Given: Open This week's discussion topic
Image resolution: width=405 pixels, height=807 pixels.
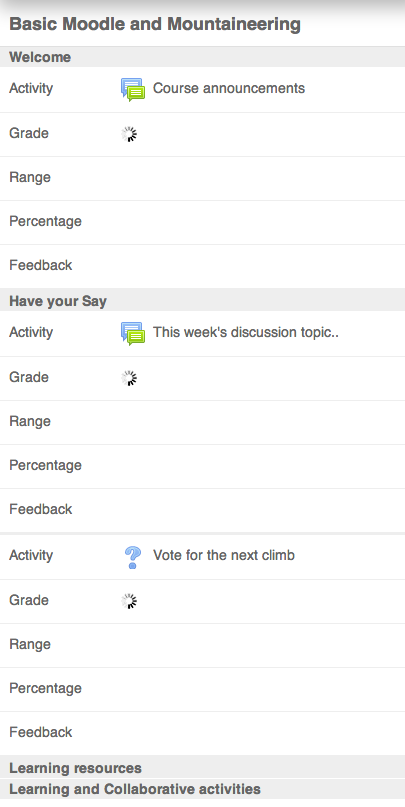Looking at the screenshot, I should (246, 332).
